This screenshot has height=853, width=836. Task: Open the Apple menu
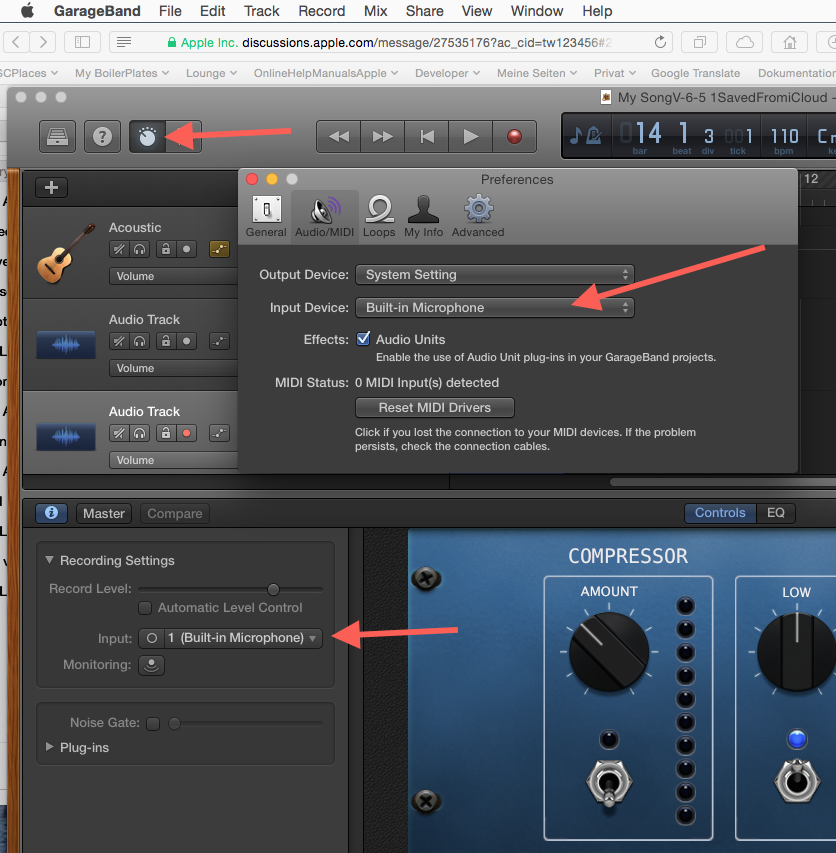tap(28, 10)
